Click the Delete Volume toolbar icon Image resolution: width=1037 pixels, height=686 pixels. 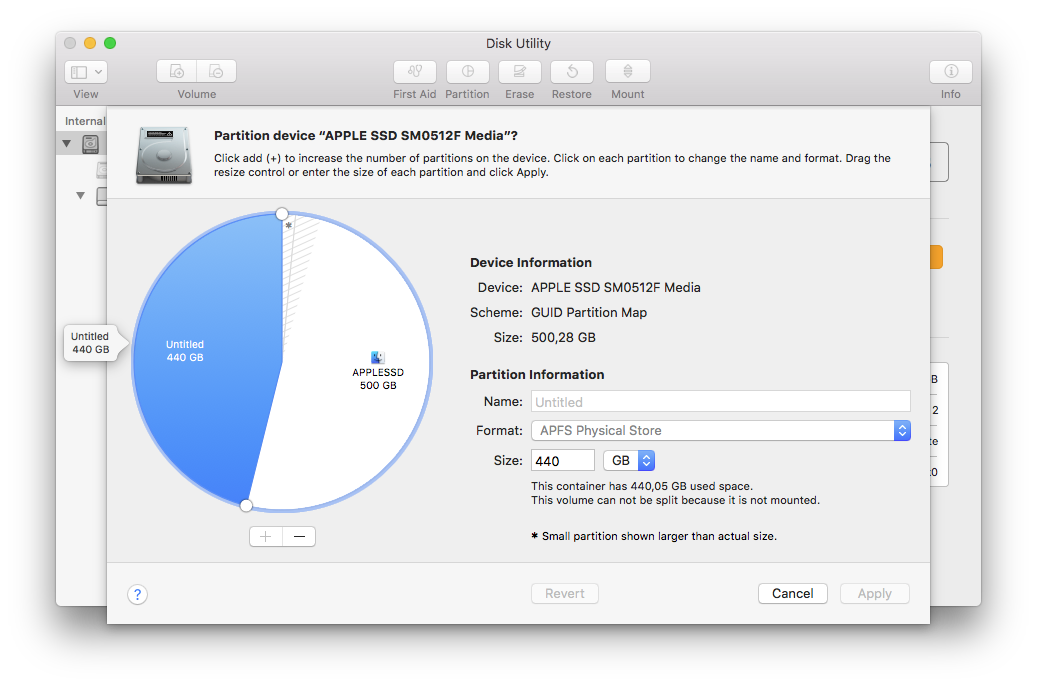pos(216,71)
